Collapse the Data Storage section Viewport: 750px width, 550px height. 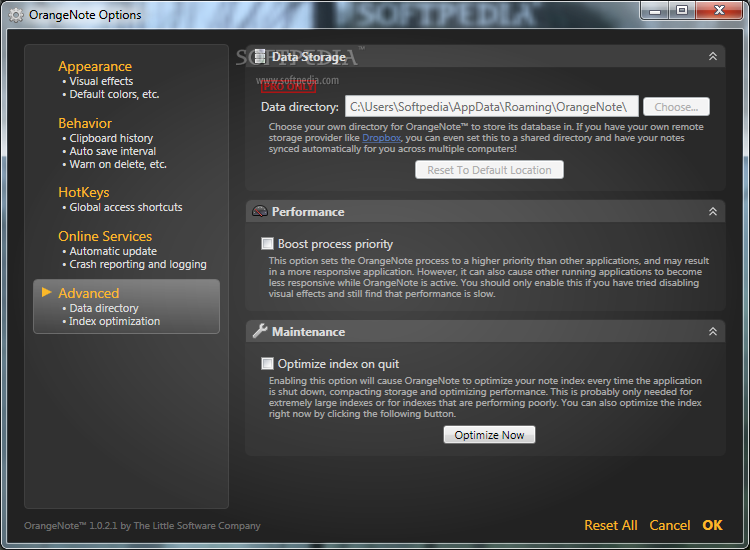coord(713,56)
